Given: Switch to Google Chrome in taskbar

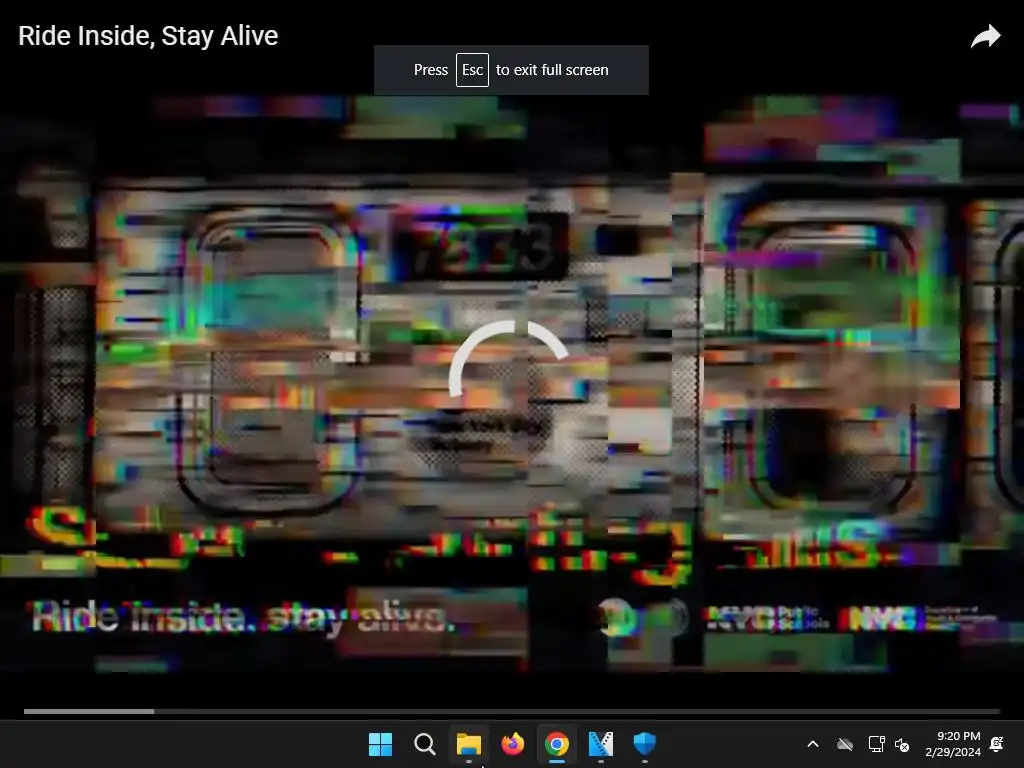Looking at the screenshot, I should click(556, 744).
